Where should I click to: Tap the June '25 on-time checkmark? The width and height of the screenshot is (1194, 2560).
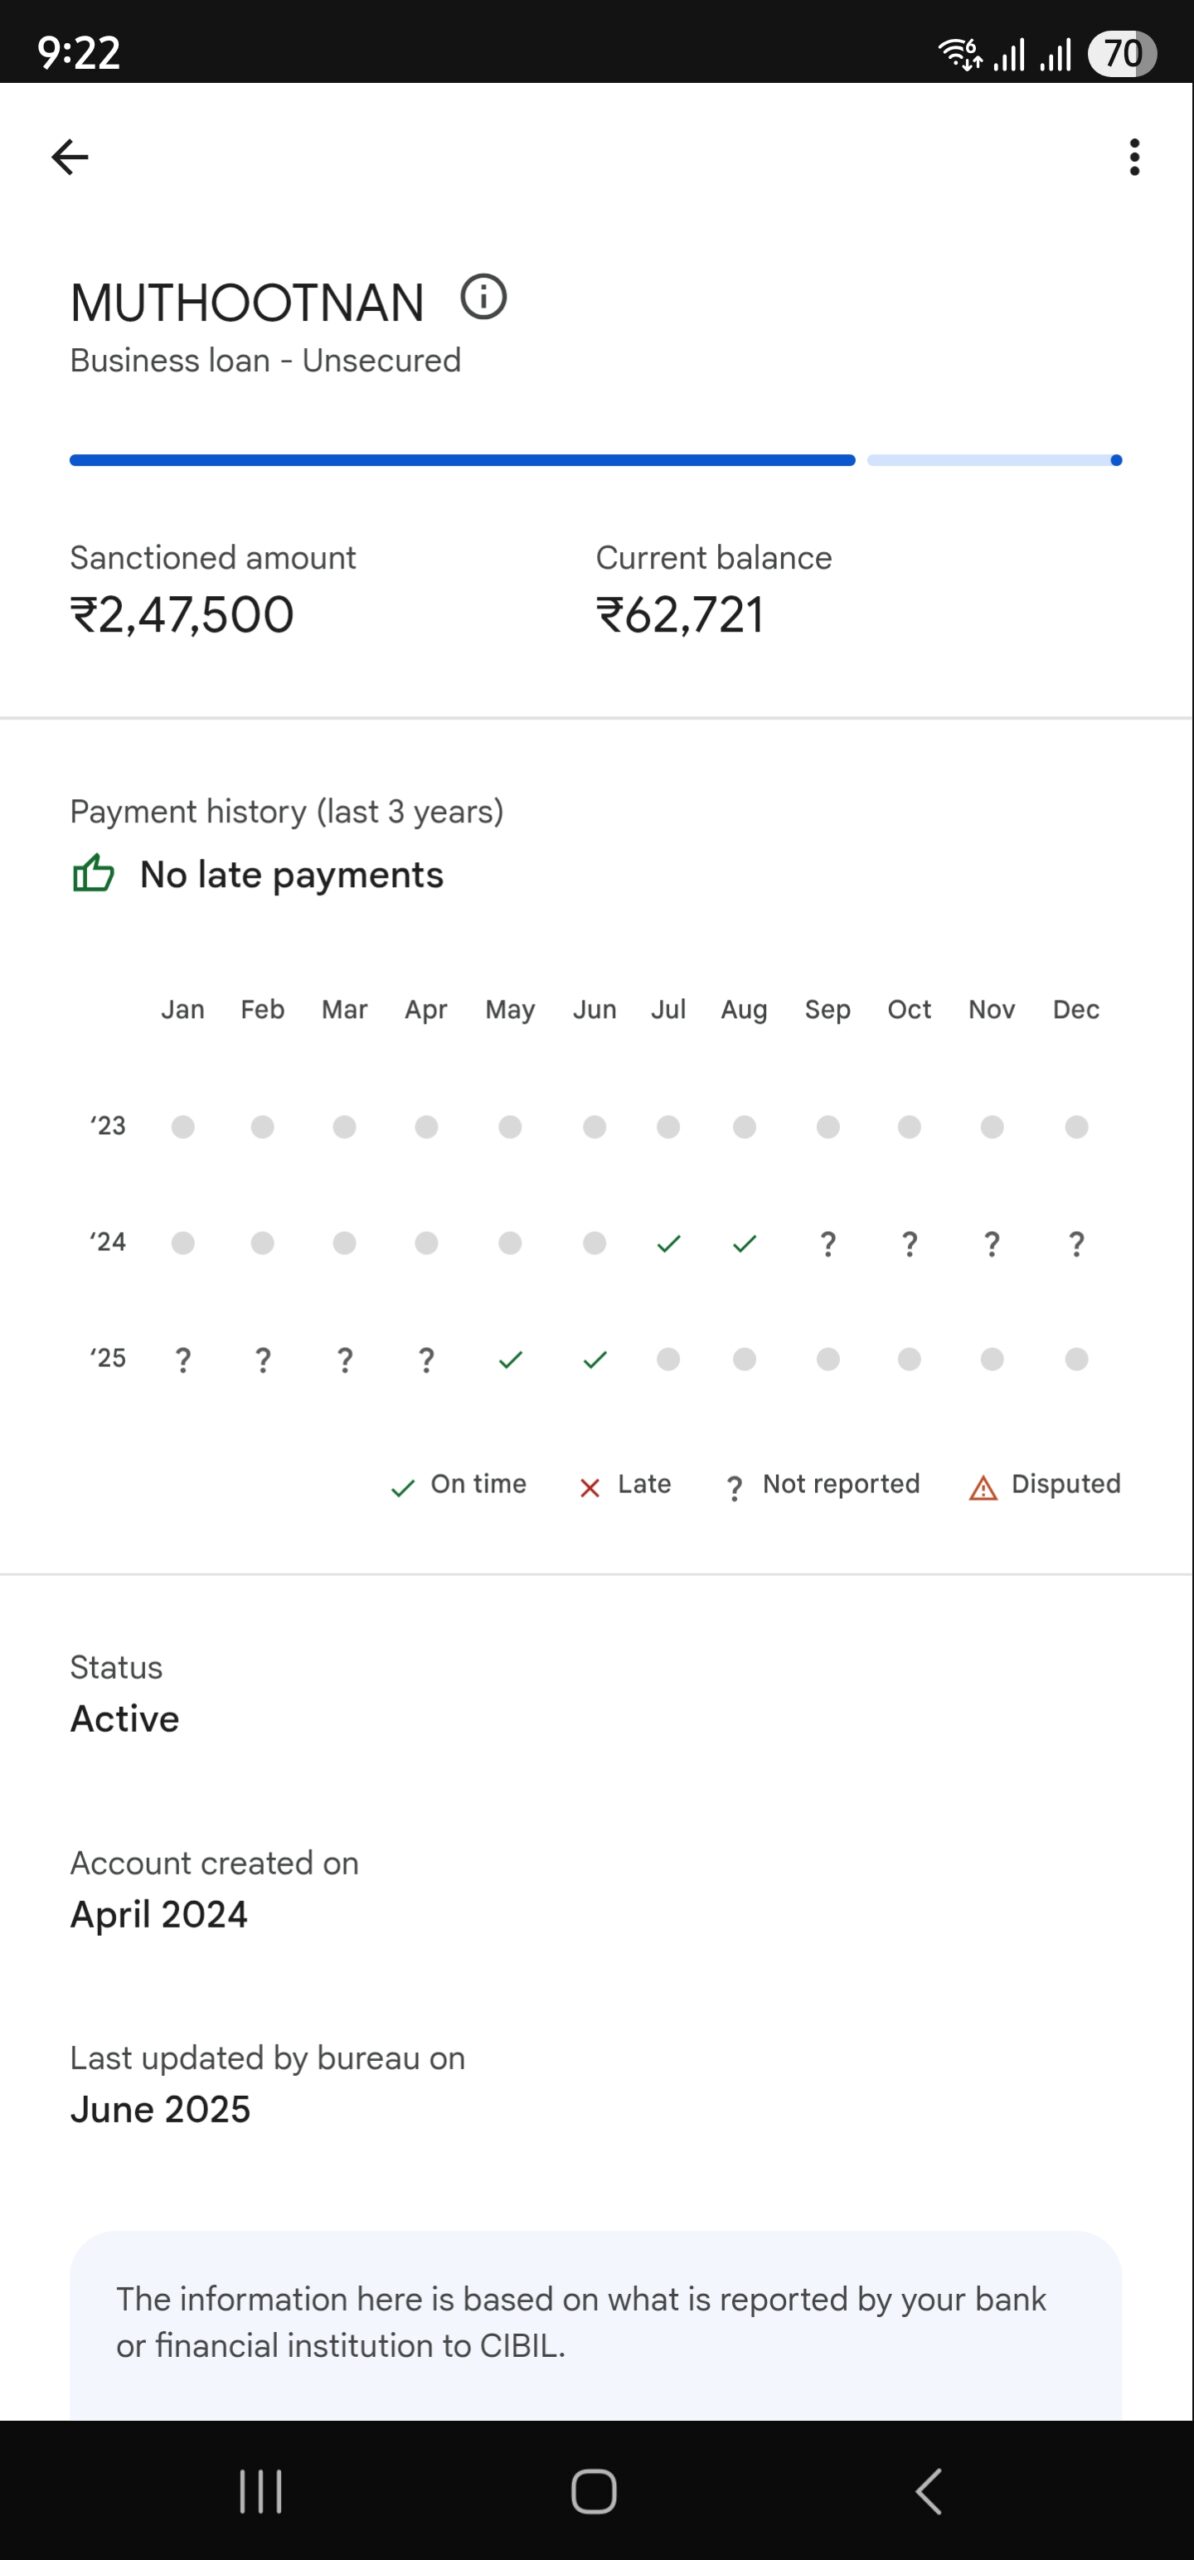(x=595, y=1359)
